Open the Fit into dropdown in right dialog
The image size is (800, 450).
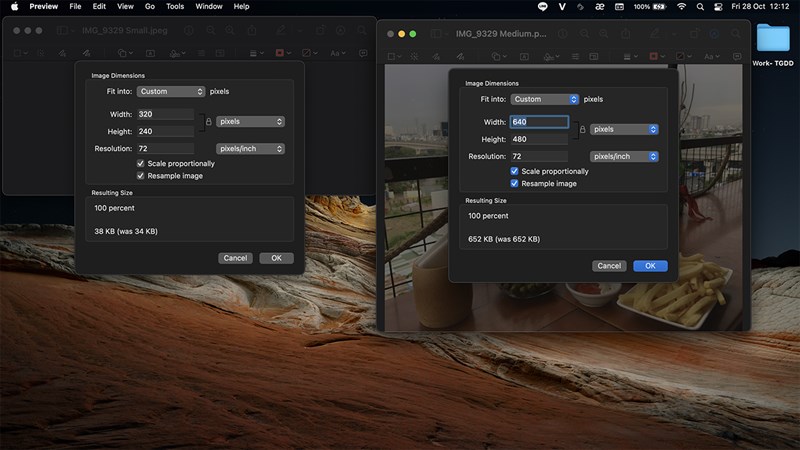(x=545, y=99)
